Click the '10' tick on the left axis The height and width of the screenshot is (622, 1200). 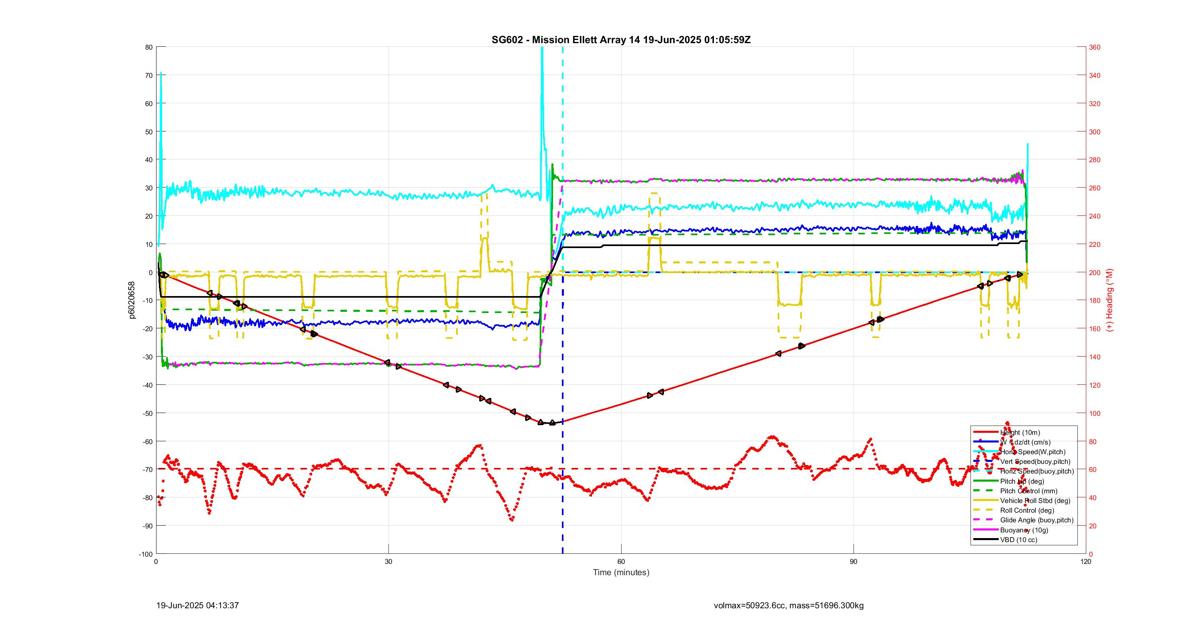(148, 244)
